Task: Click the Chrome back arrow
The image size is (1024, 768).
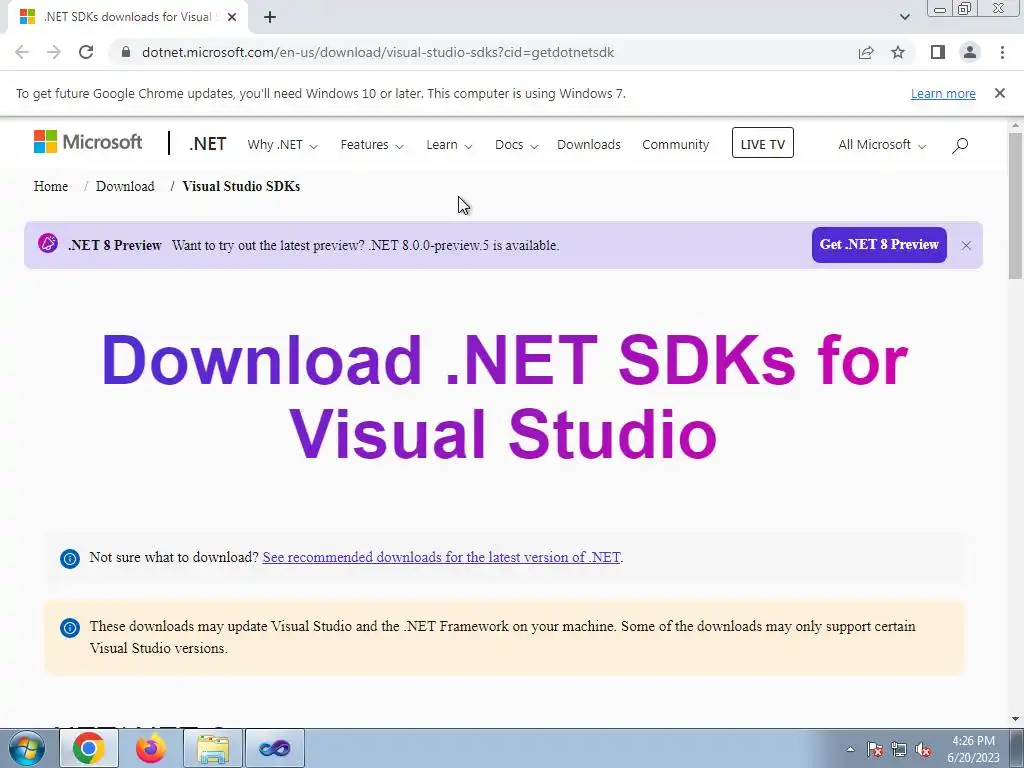Action: click(22, 52)
